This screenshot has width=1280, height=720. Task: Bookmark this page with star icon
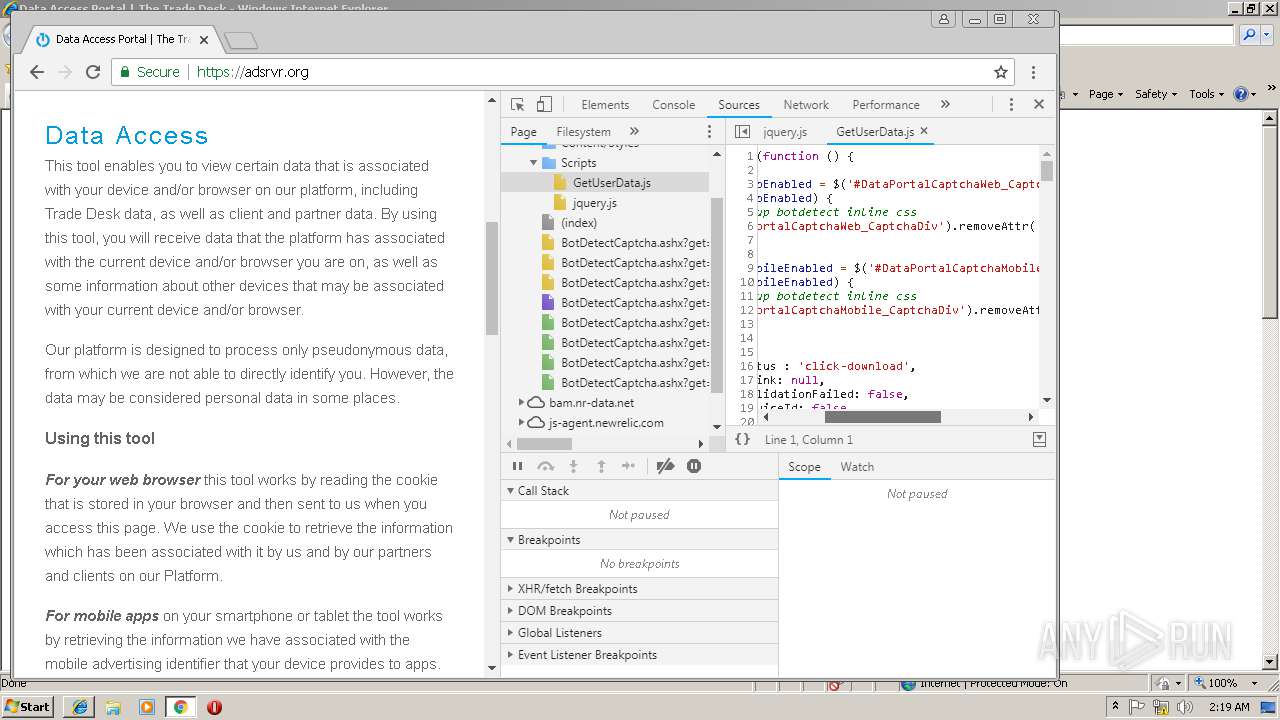(x=1000, y=72)
